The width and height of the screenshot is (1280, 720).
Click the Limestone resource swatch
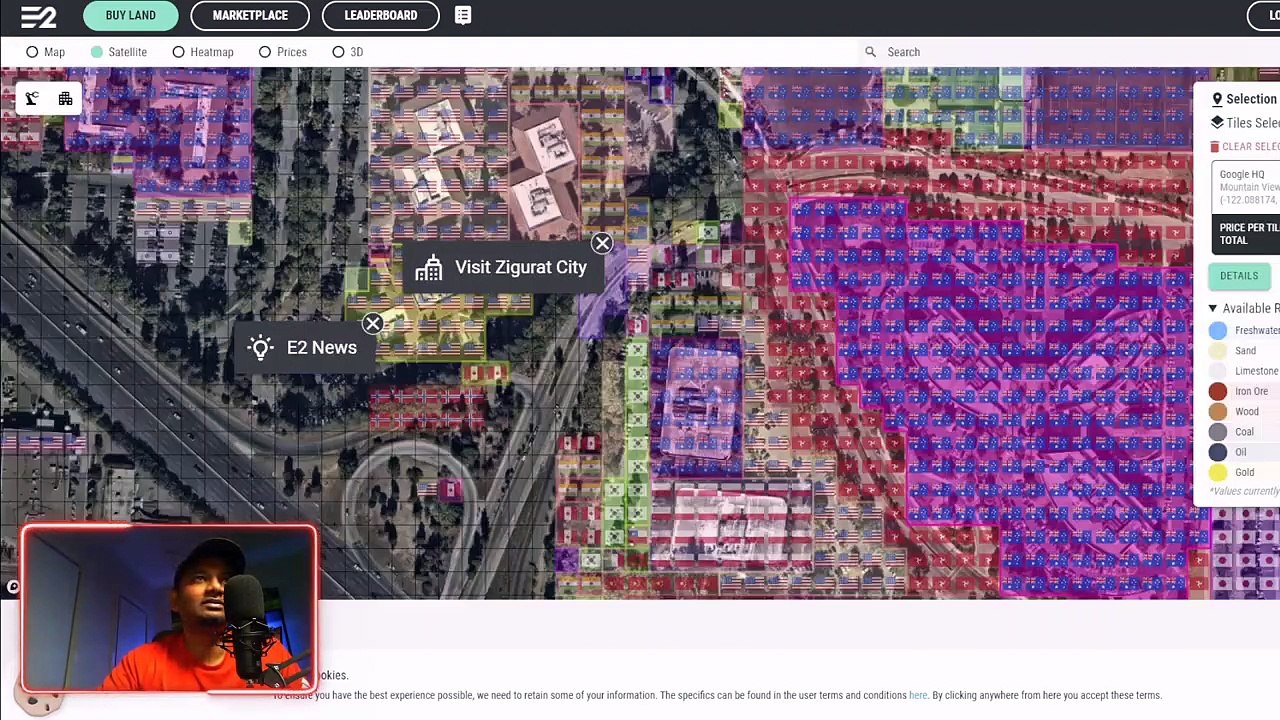pos(1217,371)
